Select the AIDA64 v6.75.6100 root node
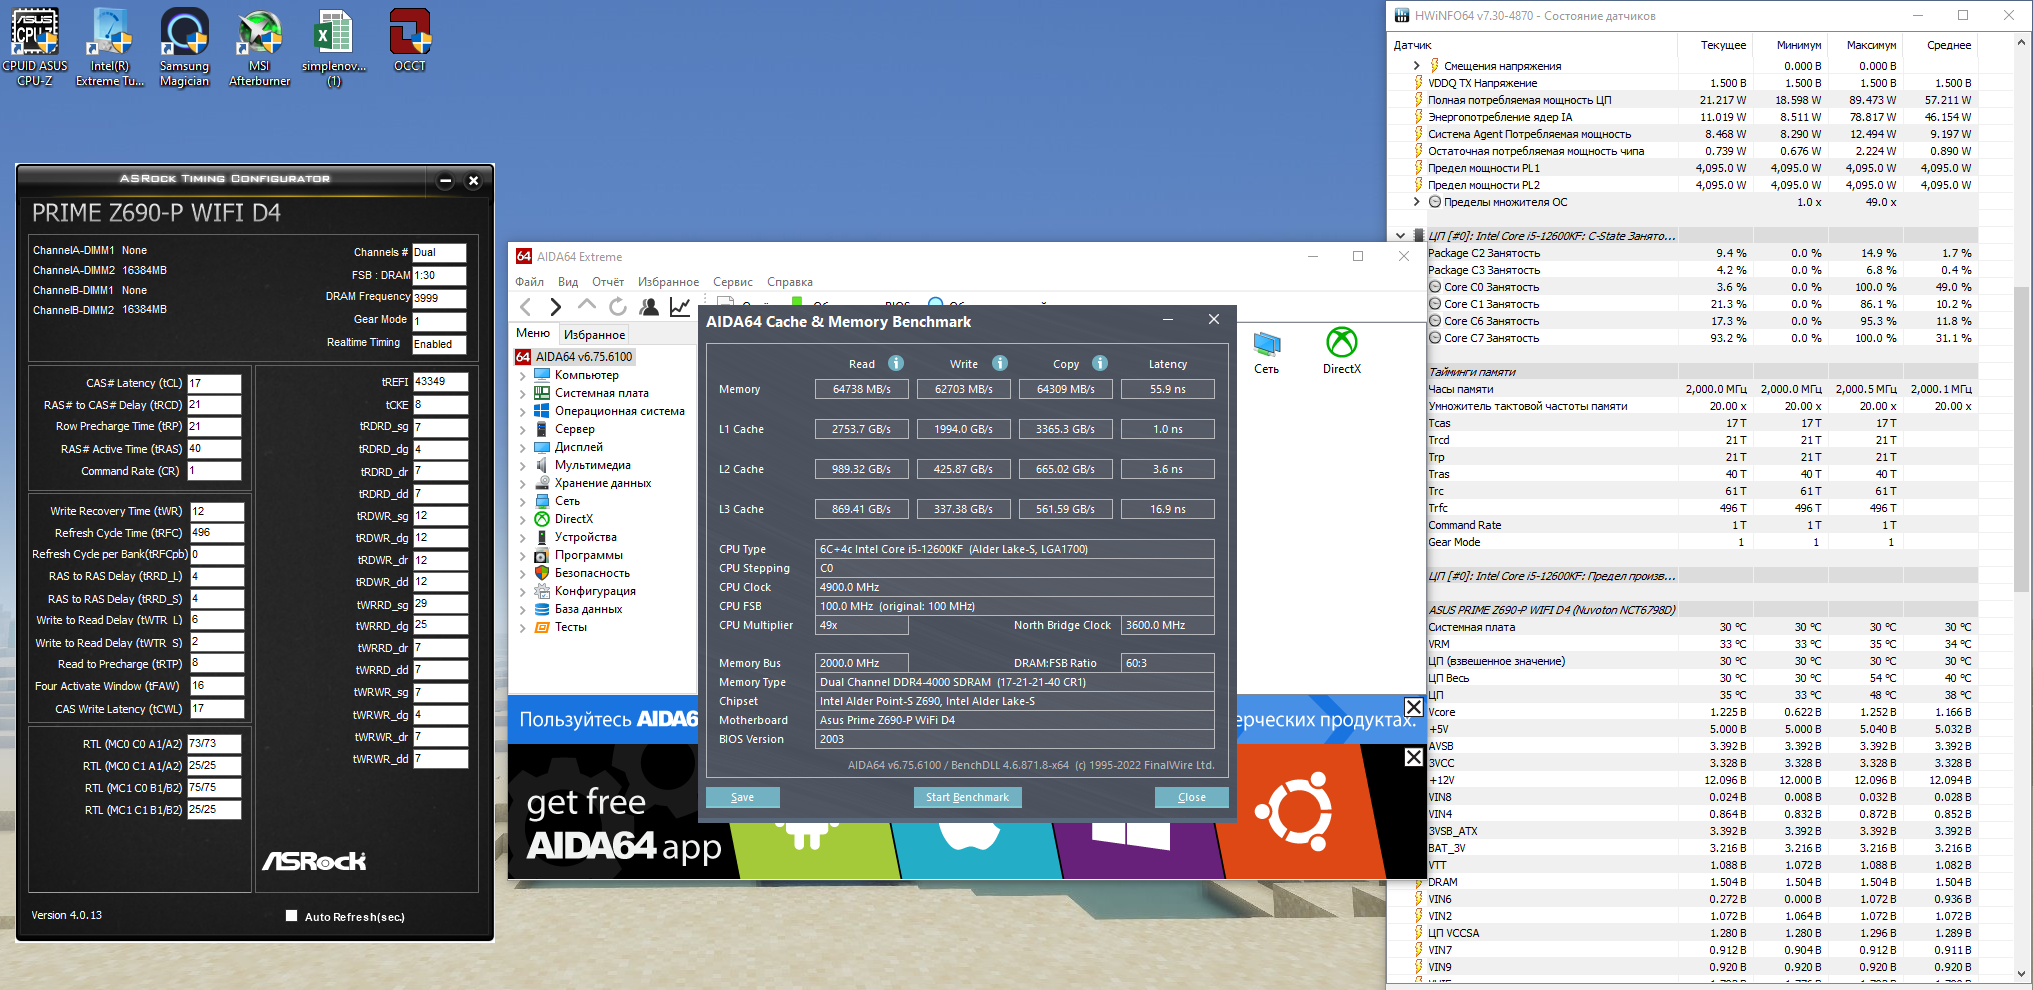This screenshot has height=990, width=2033. 584,357
